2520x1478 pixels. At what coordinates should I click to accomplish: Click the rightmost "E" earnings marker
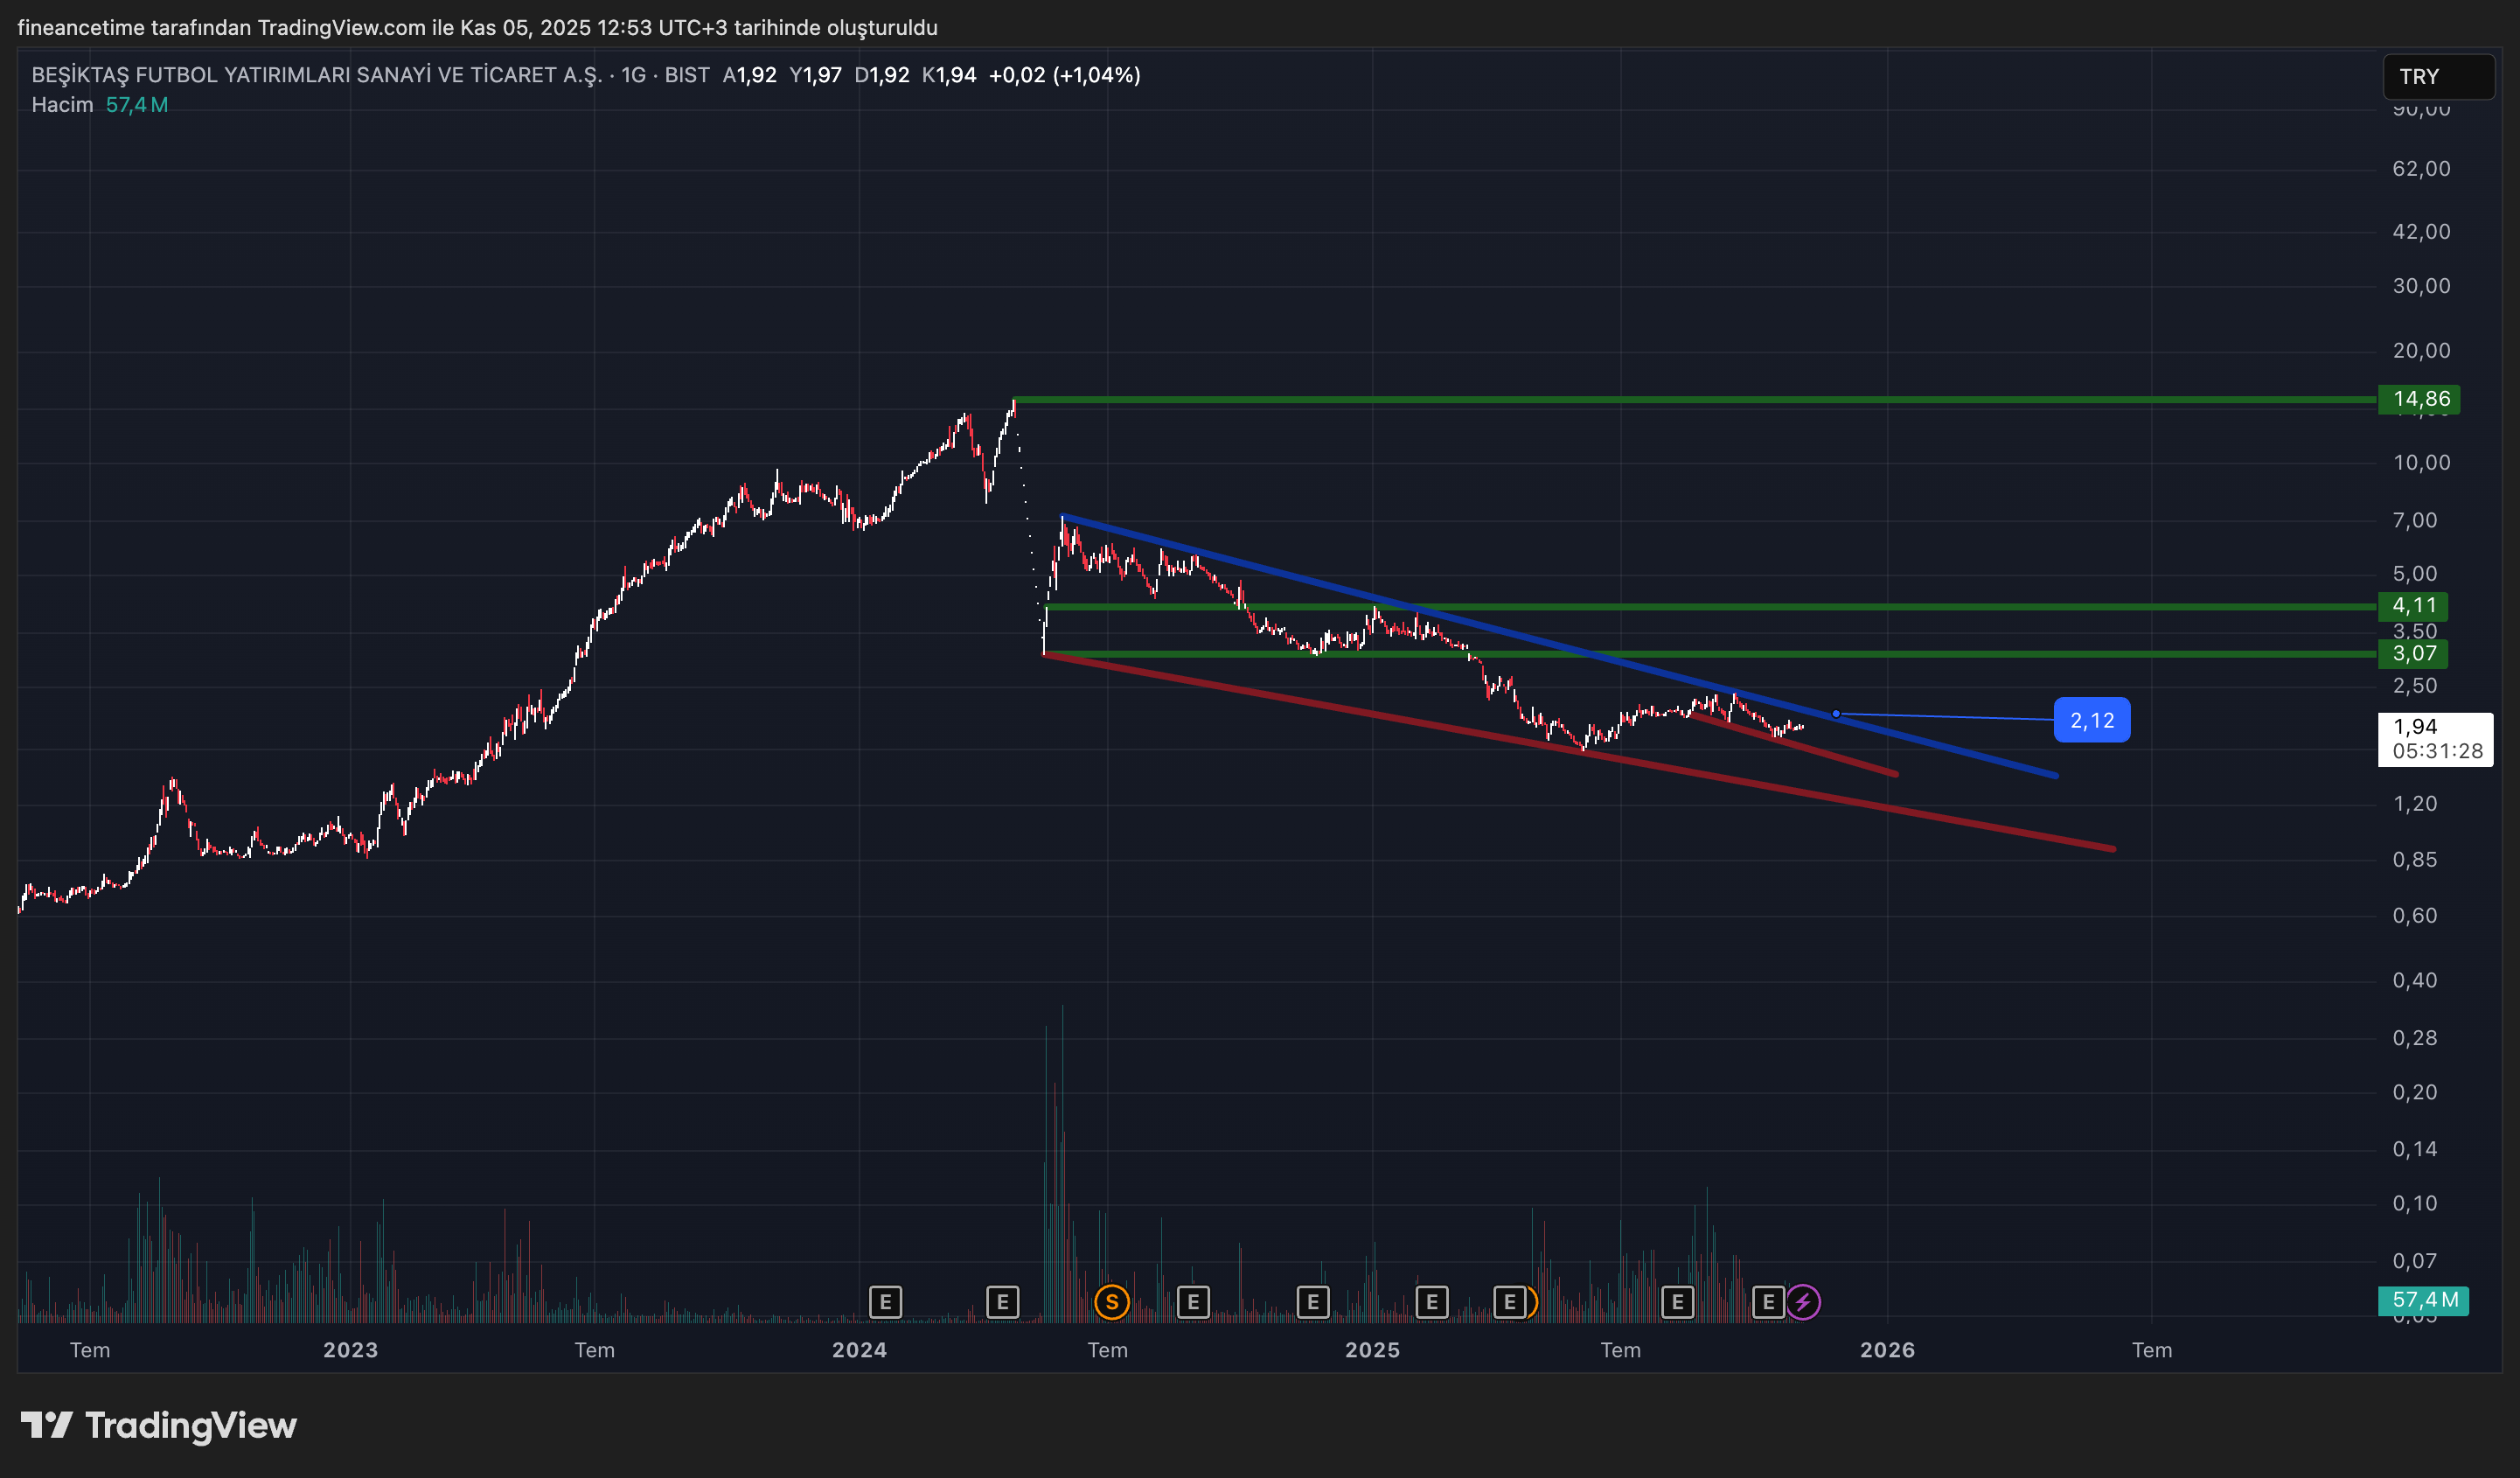pos(1768,1302)
